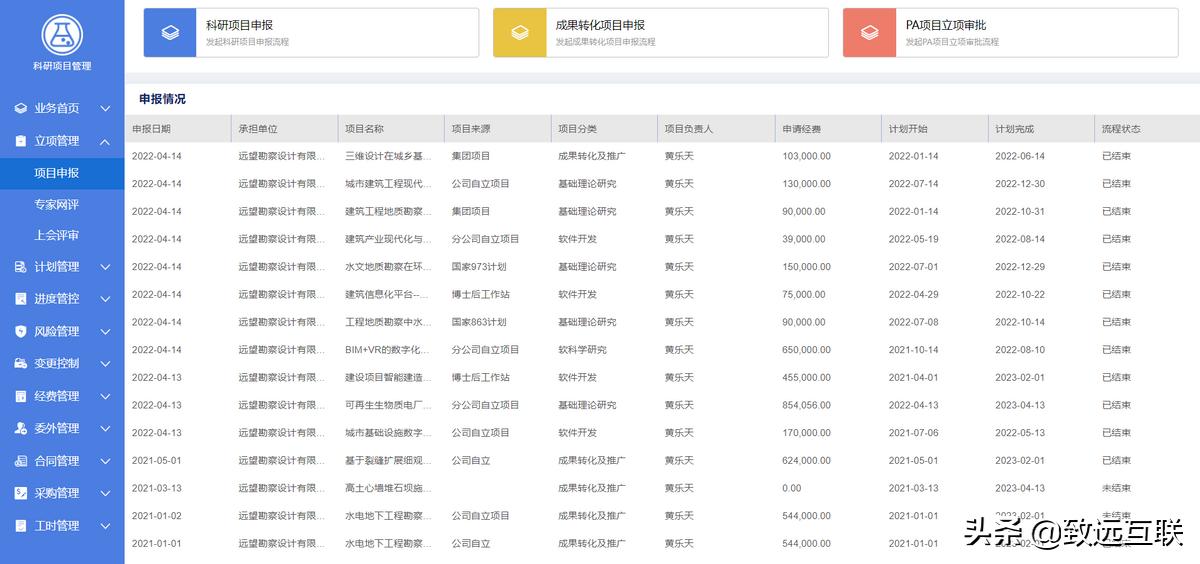
Task: Expand the 经费管理 chevron
Action: coord(105,396)
